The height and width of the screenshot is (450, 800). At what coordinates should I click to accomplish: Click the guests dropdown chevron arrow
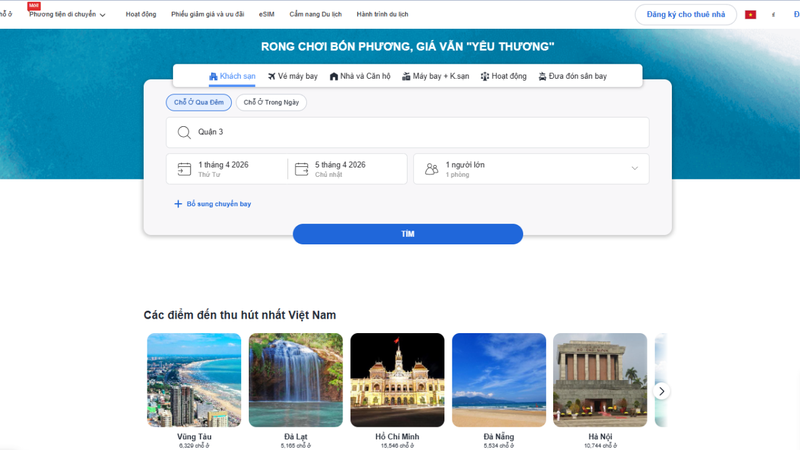[635, 168]
